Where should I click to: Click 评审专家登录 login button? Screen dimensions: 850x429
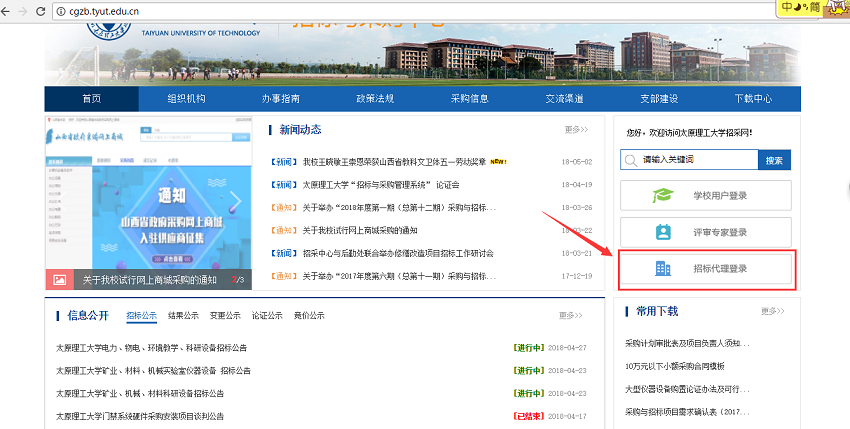(705, 232)
